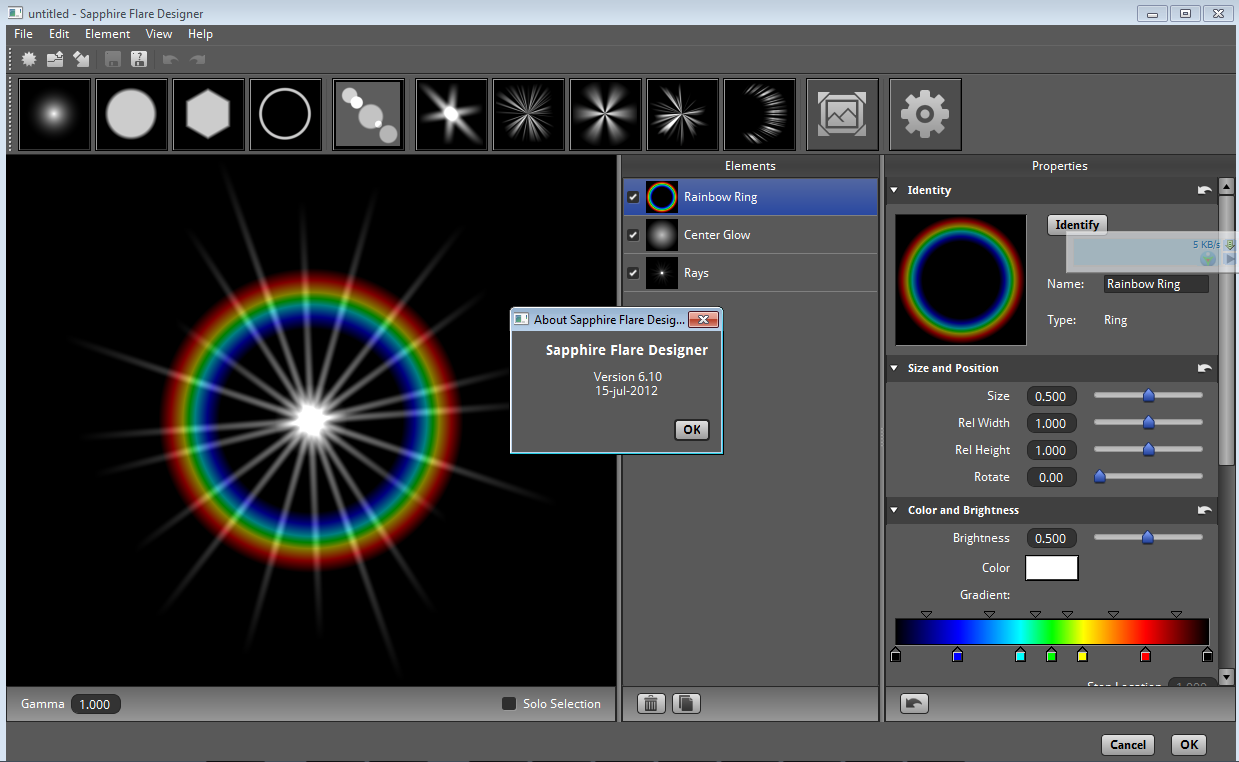Add the multi-circle chain element

click(x=368, y=115)
